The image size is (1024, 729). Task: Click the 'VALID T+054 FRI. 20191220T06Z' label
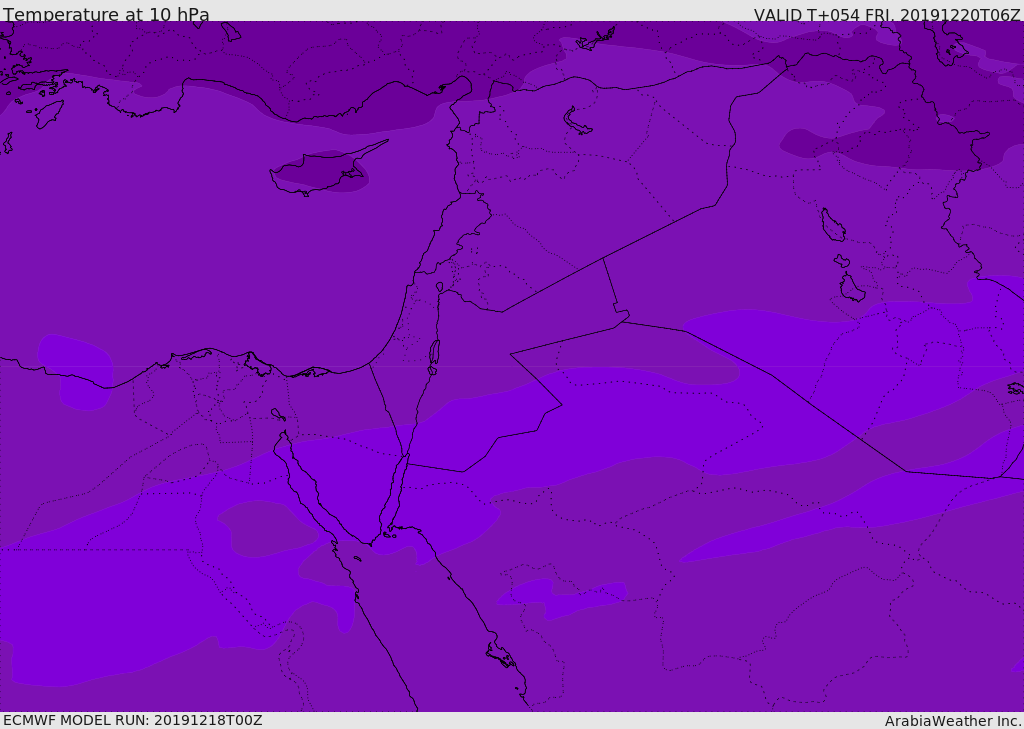[x=887, y=15]
